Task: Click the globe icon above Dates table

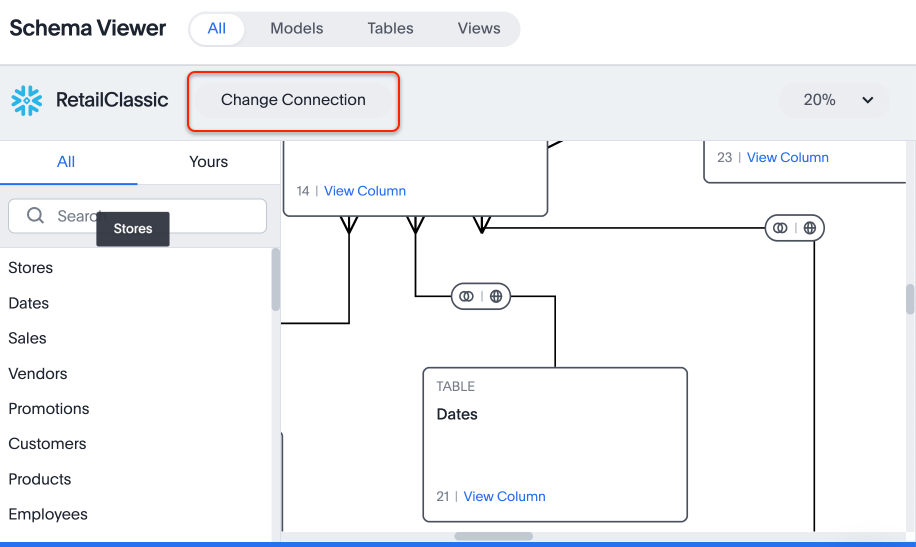Action: (x=495, y=297)
